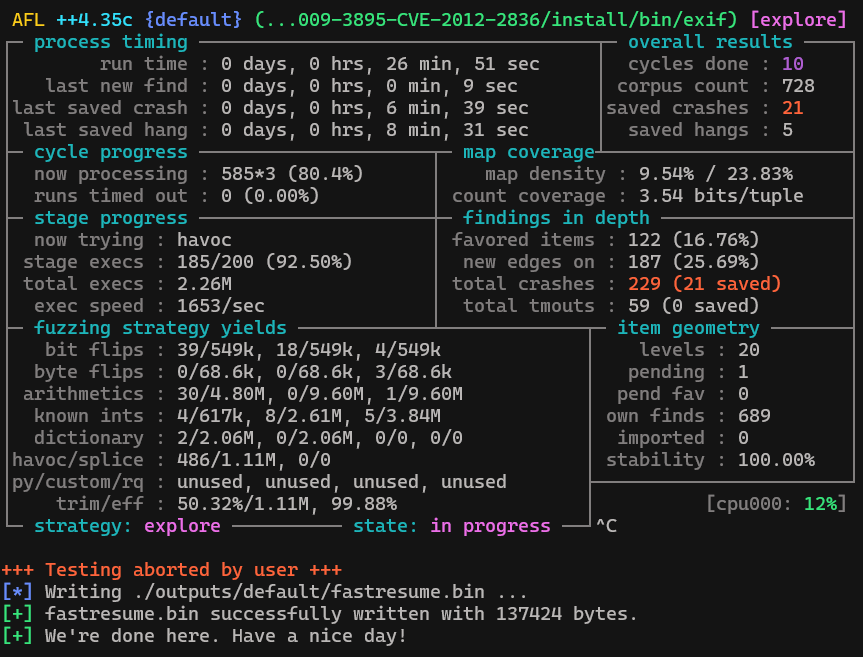This screenshot has width=863, height=657.
Task: Click the [+] marker beside fastresume.bin successfully written
Action: 18,614
